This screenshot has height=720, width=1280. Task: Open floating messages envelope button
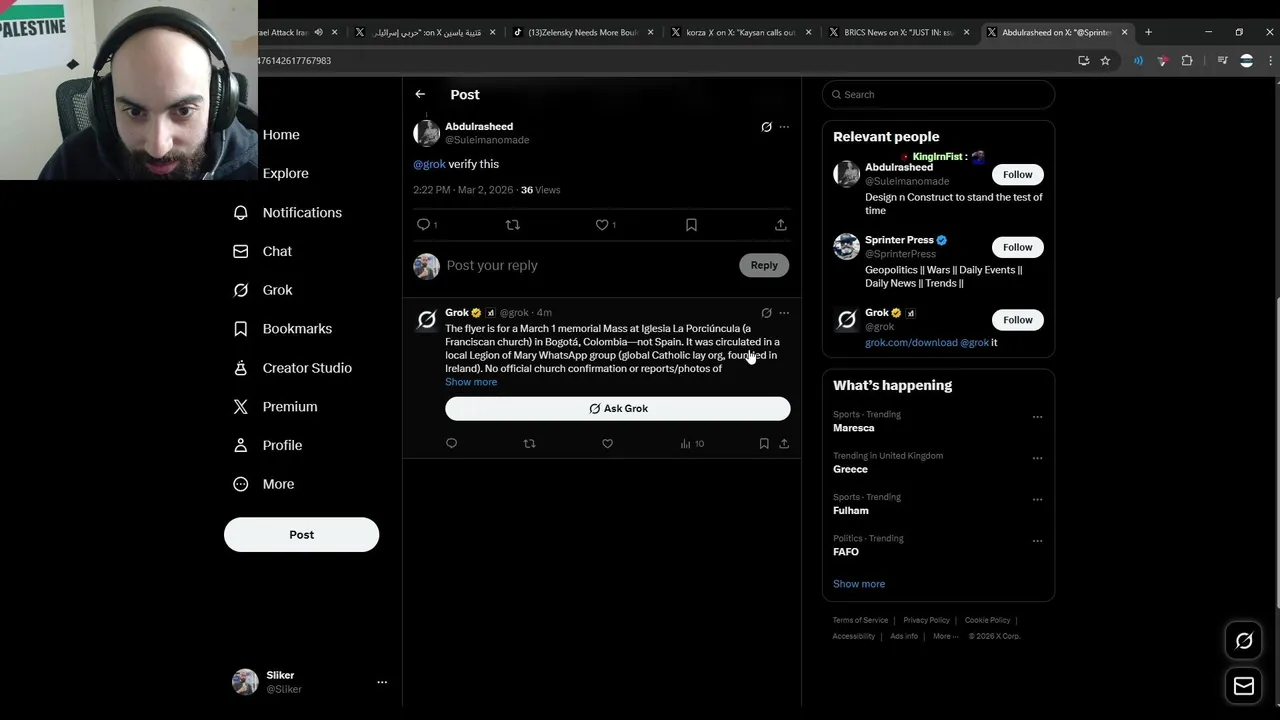pos(1244,686)
